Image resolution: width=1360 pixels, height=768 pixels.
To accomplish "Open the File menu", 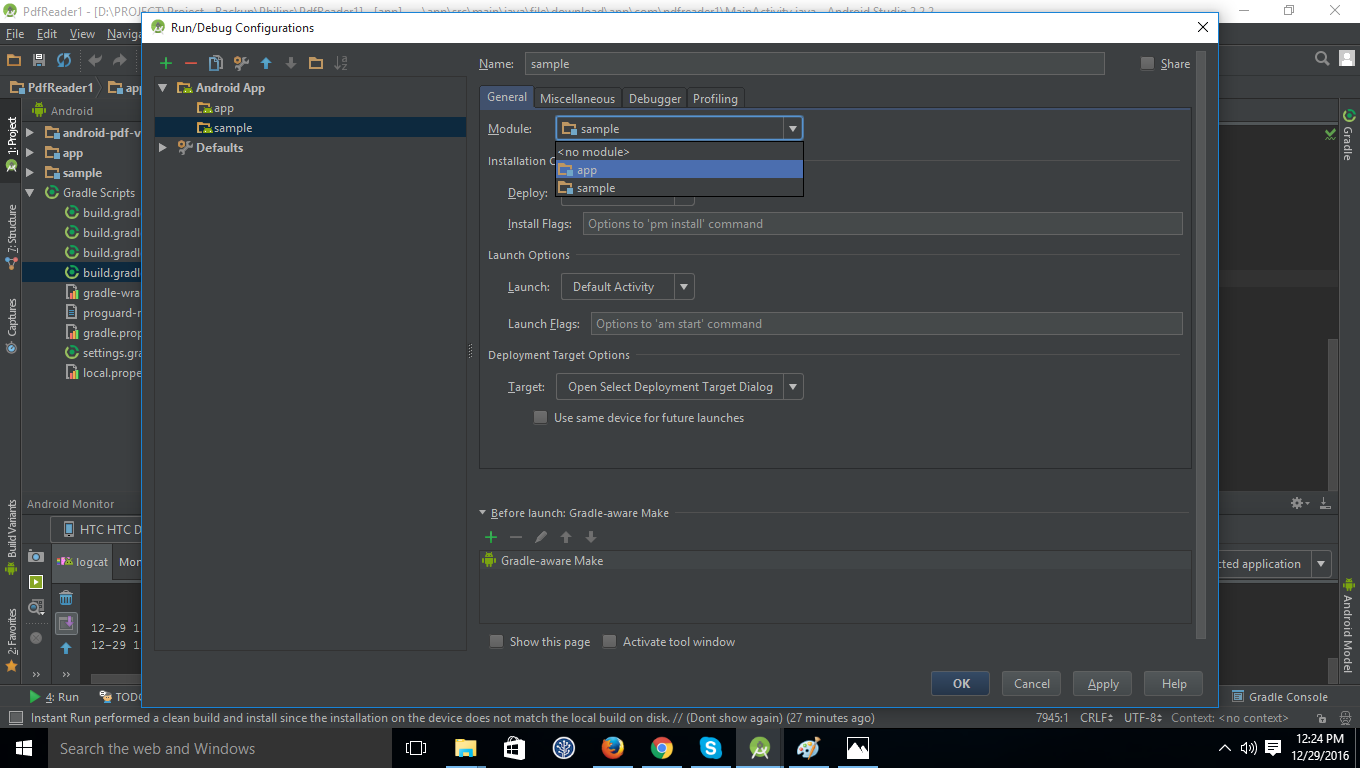I will [x=14, y=34].
